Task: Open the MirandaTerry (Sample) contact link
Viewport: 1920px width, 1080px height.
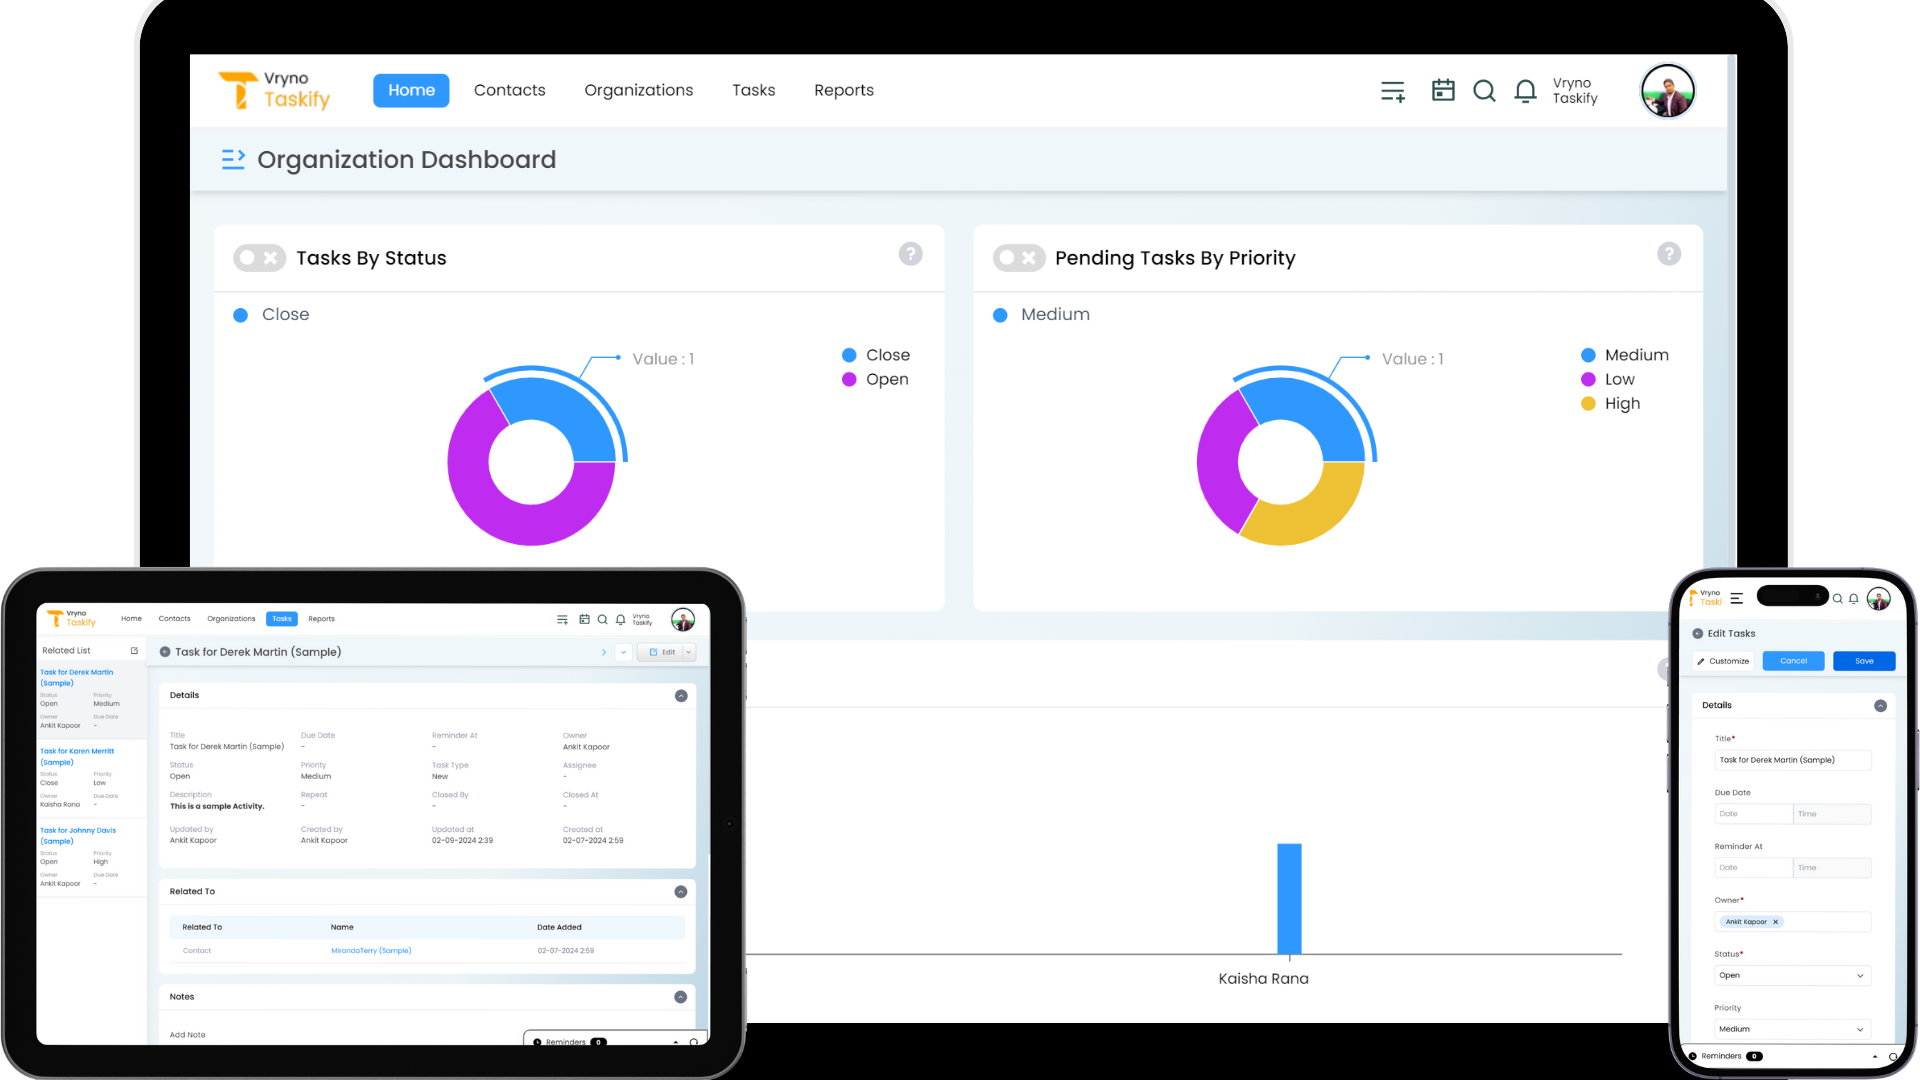Action: pyautogui.click(x=370, y=950)
